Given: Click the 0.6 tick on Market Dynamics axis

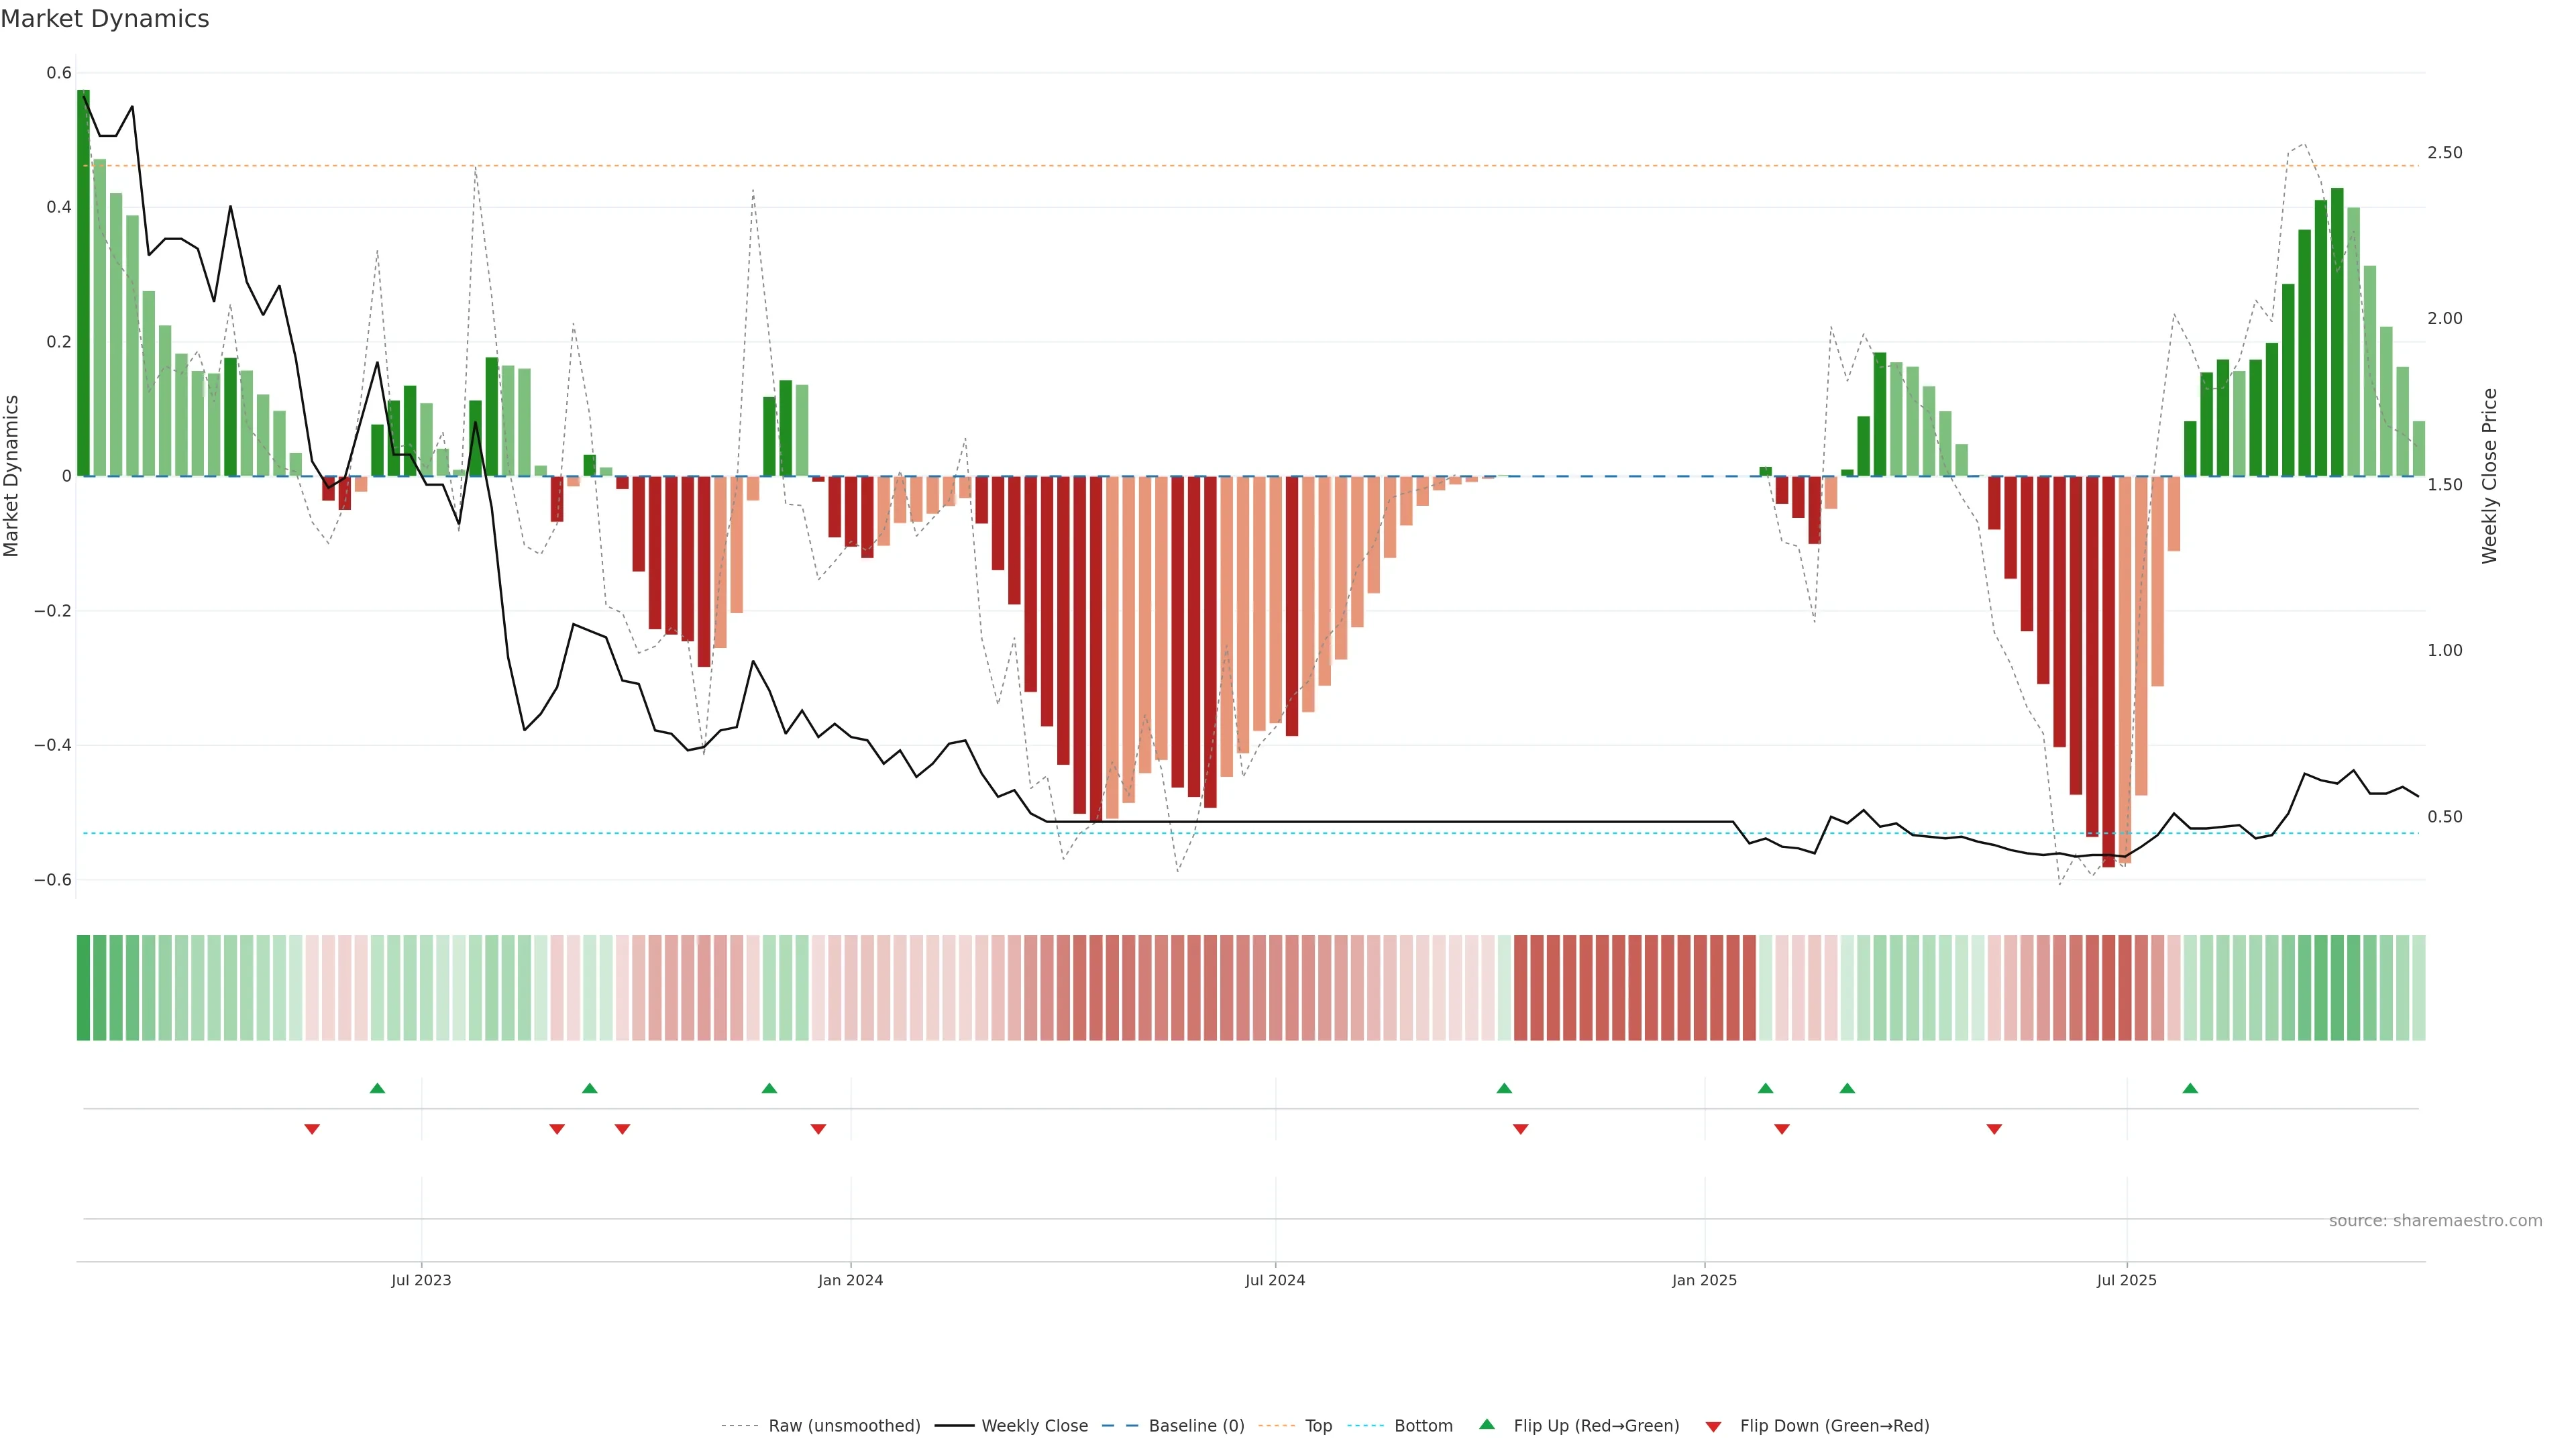Looking at the screenshot, I should (x=59, y=73).
